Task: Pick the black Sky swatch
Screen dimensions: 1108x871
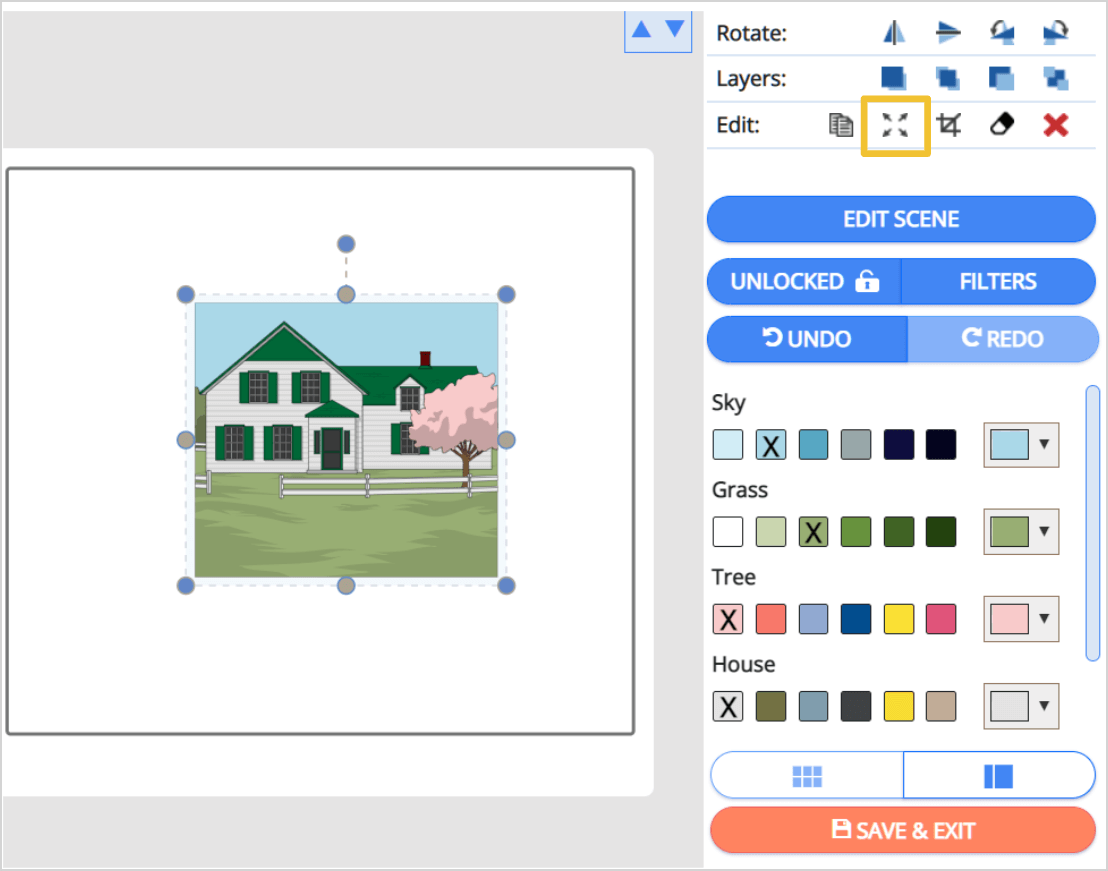Action: (x=941, y=444)
